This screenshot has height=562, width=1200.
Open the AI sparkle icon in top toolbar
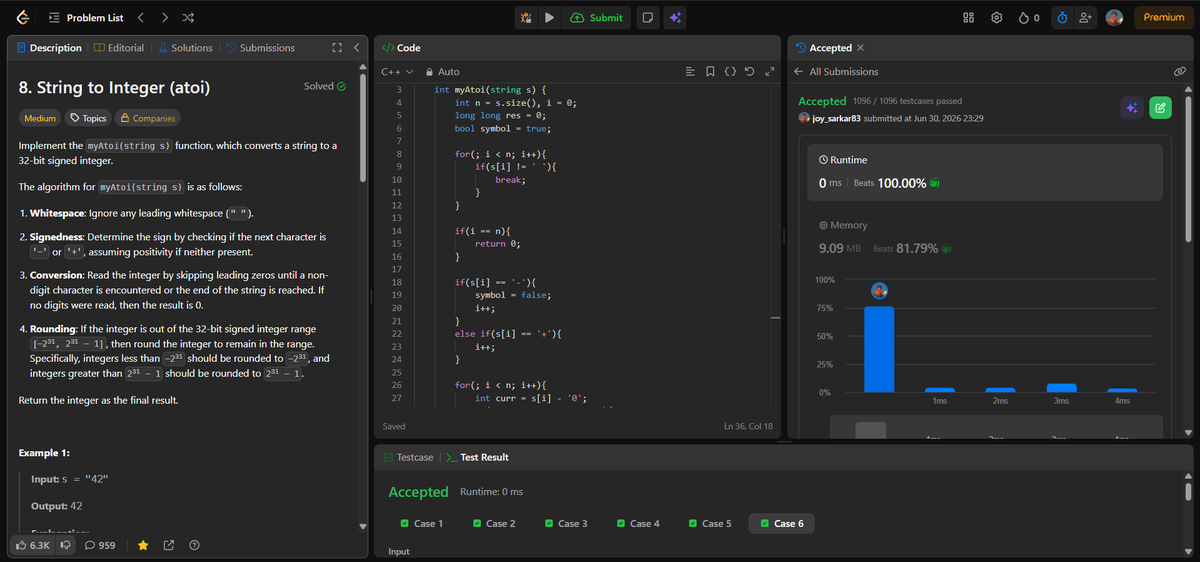pos(675,17)
